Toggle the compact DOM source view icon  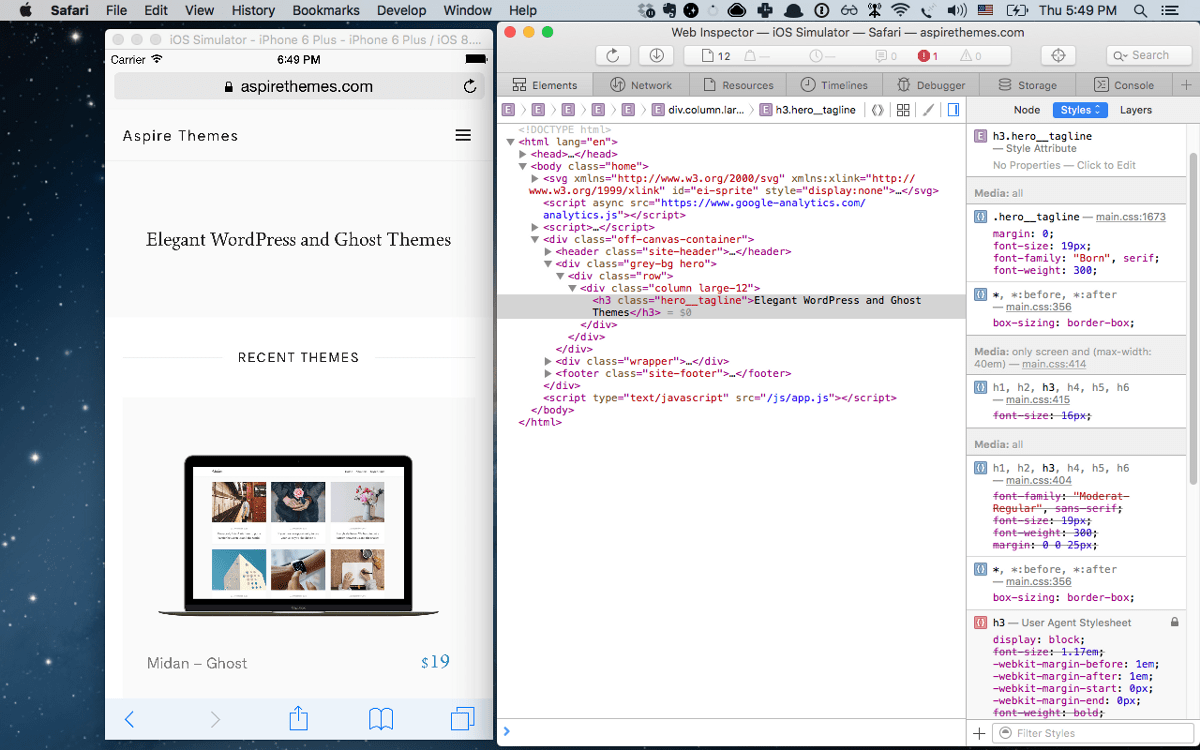point(877,109)
